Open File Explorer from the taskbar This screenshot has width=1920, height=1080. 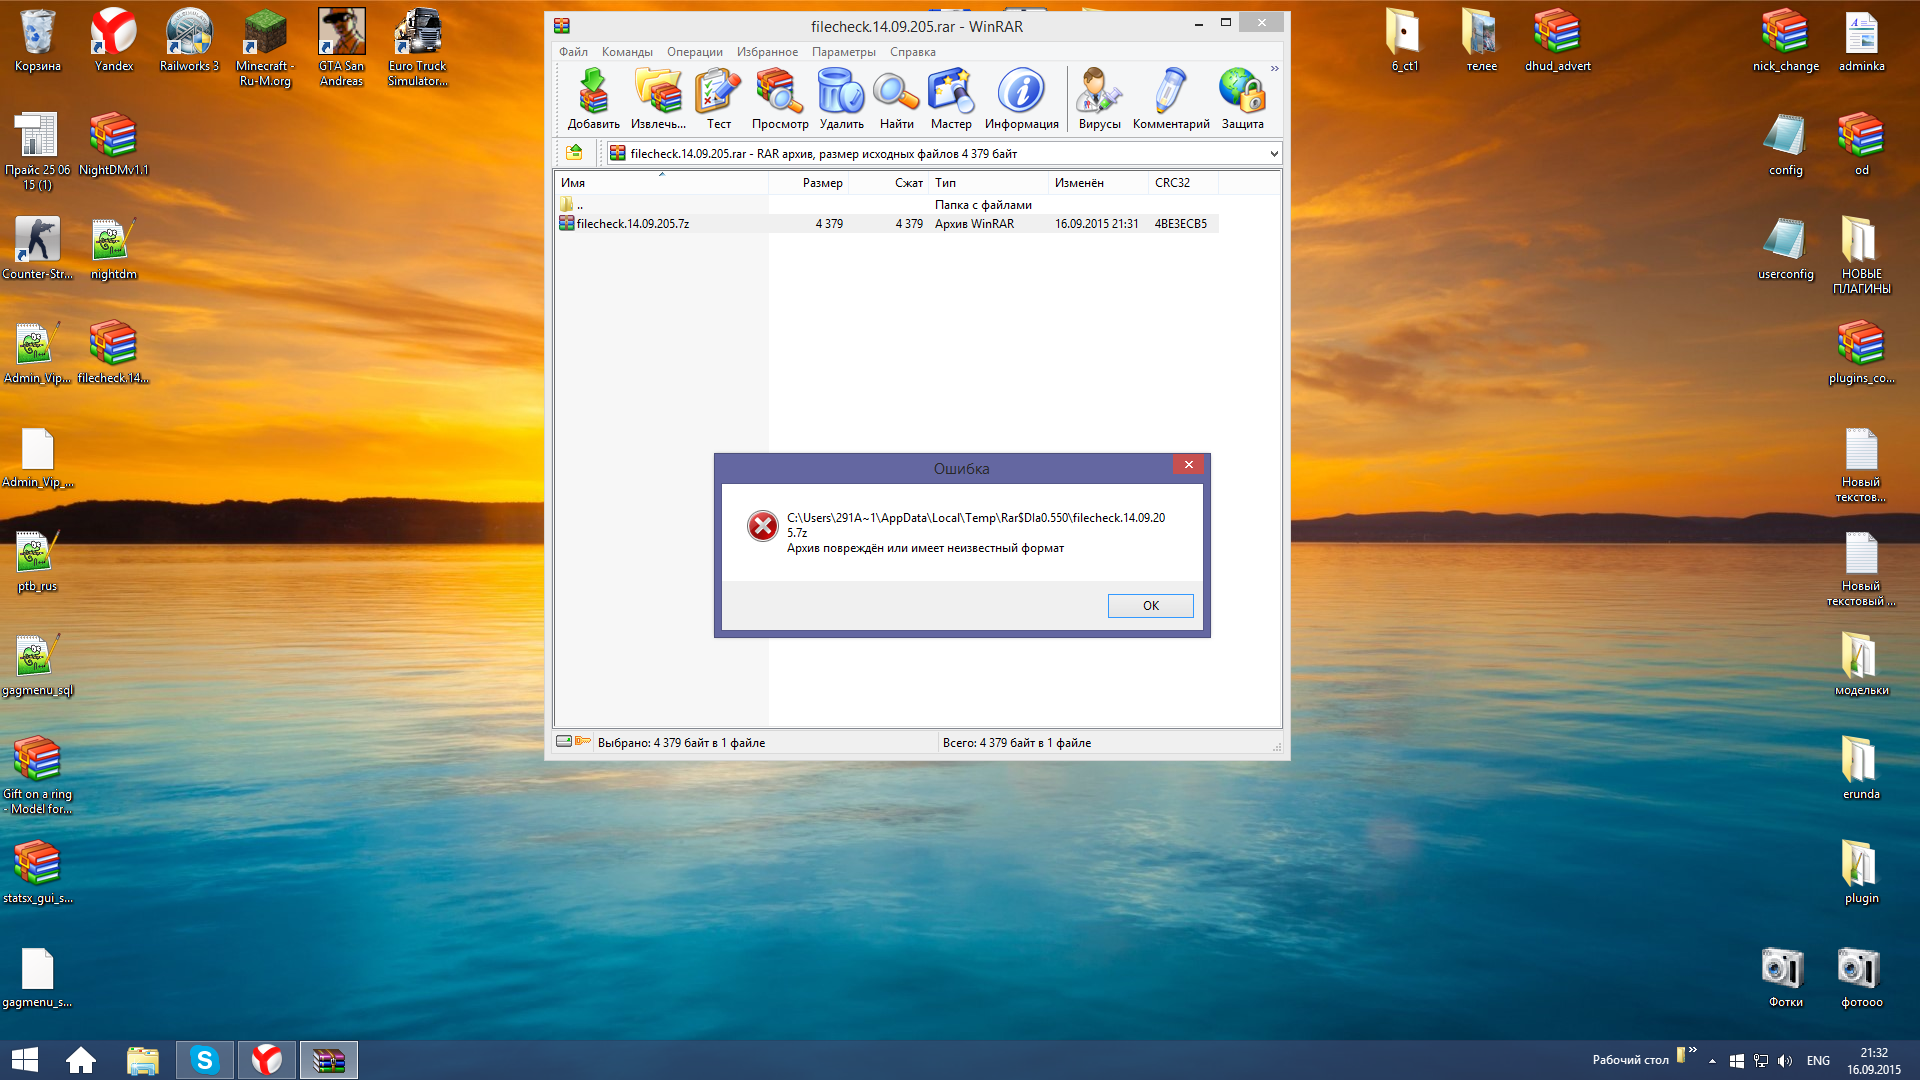[x=143, y=1060]
